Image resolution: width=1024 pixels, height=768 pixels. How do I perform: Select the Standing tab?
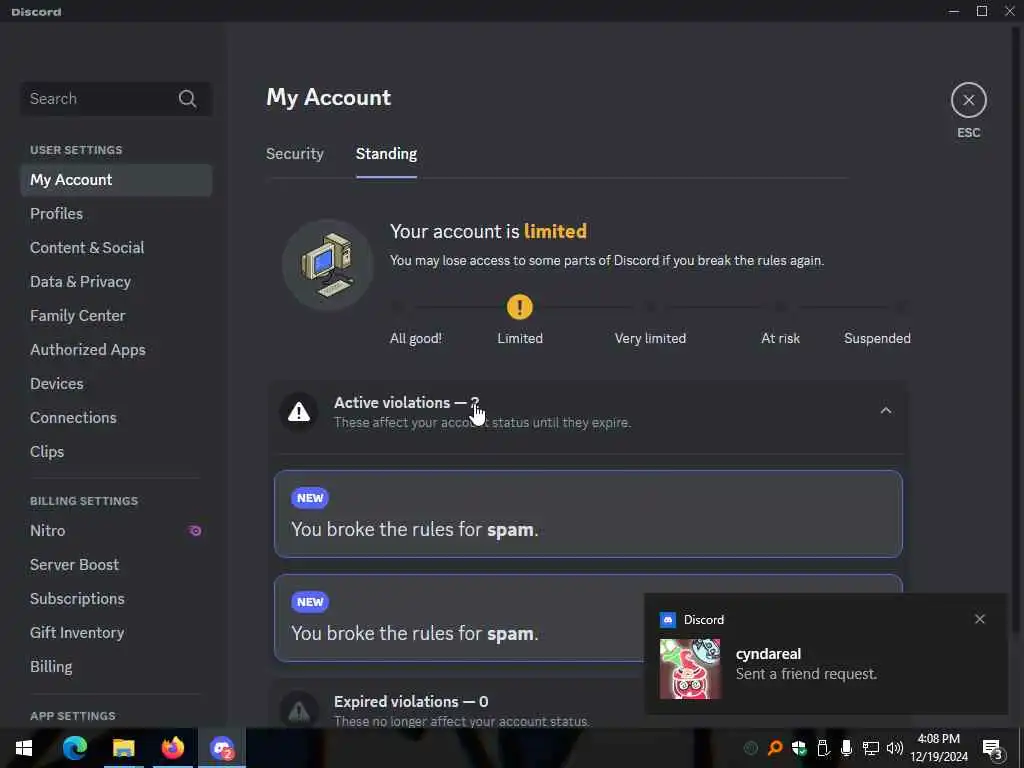point(386,153)
